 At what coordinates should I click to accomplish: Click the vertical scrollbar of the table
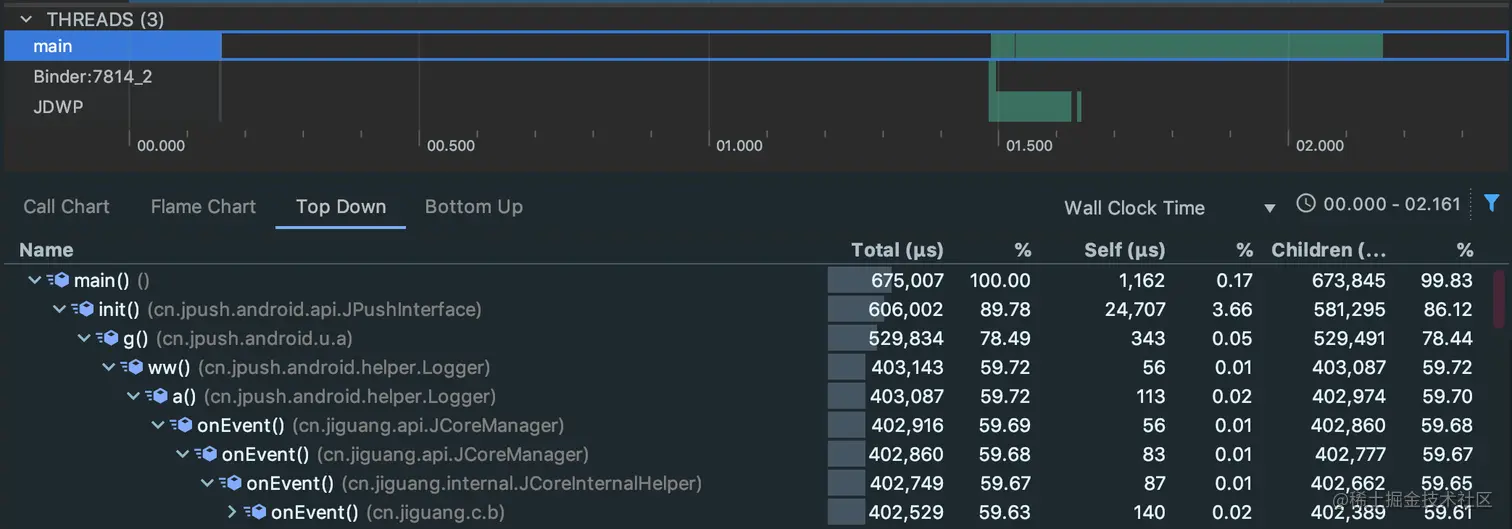[1498, 299]
